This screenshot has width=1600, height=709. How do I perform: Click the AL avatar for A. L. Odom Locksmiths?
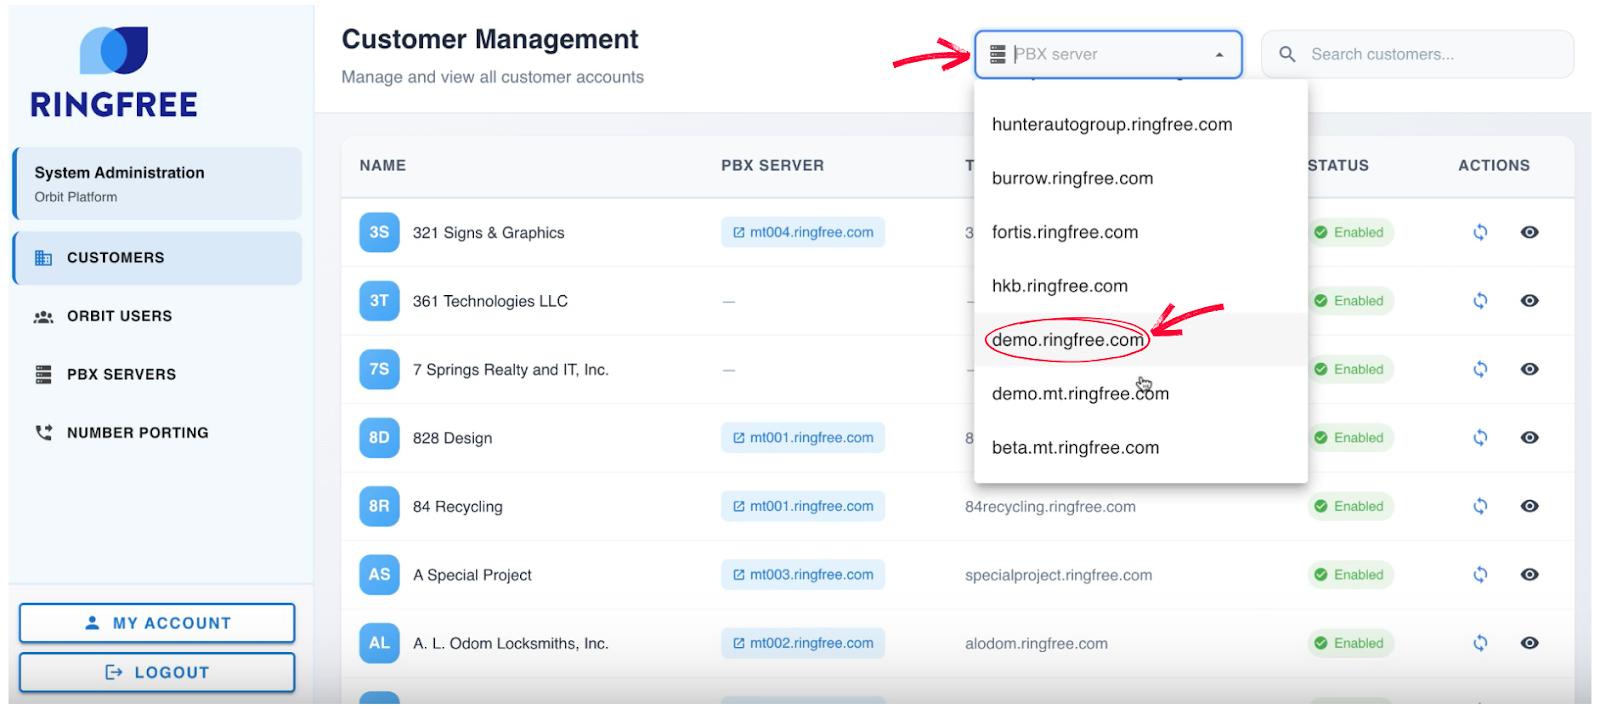coord(379,643)
